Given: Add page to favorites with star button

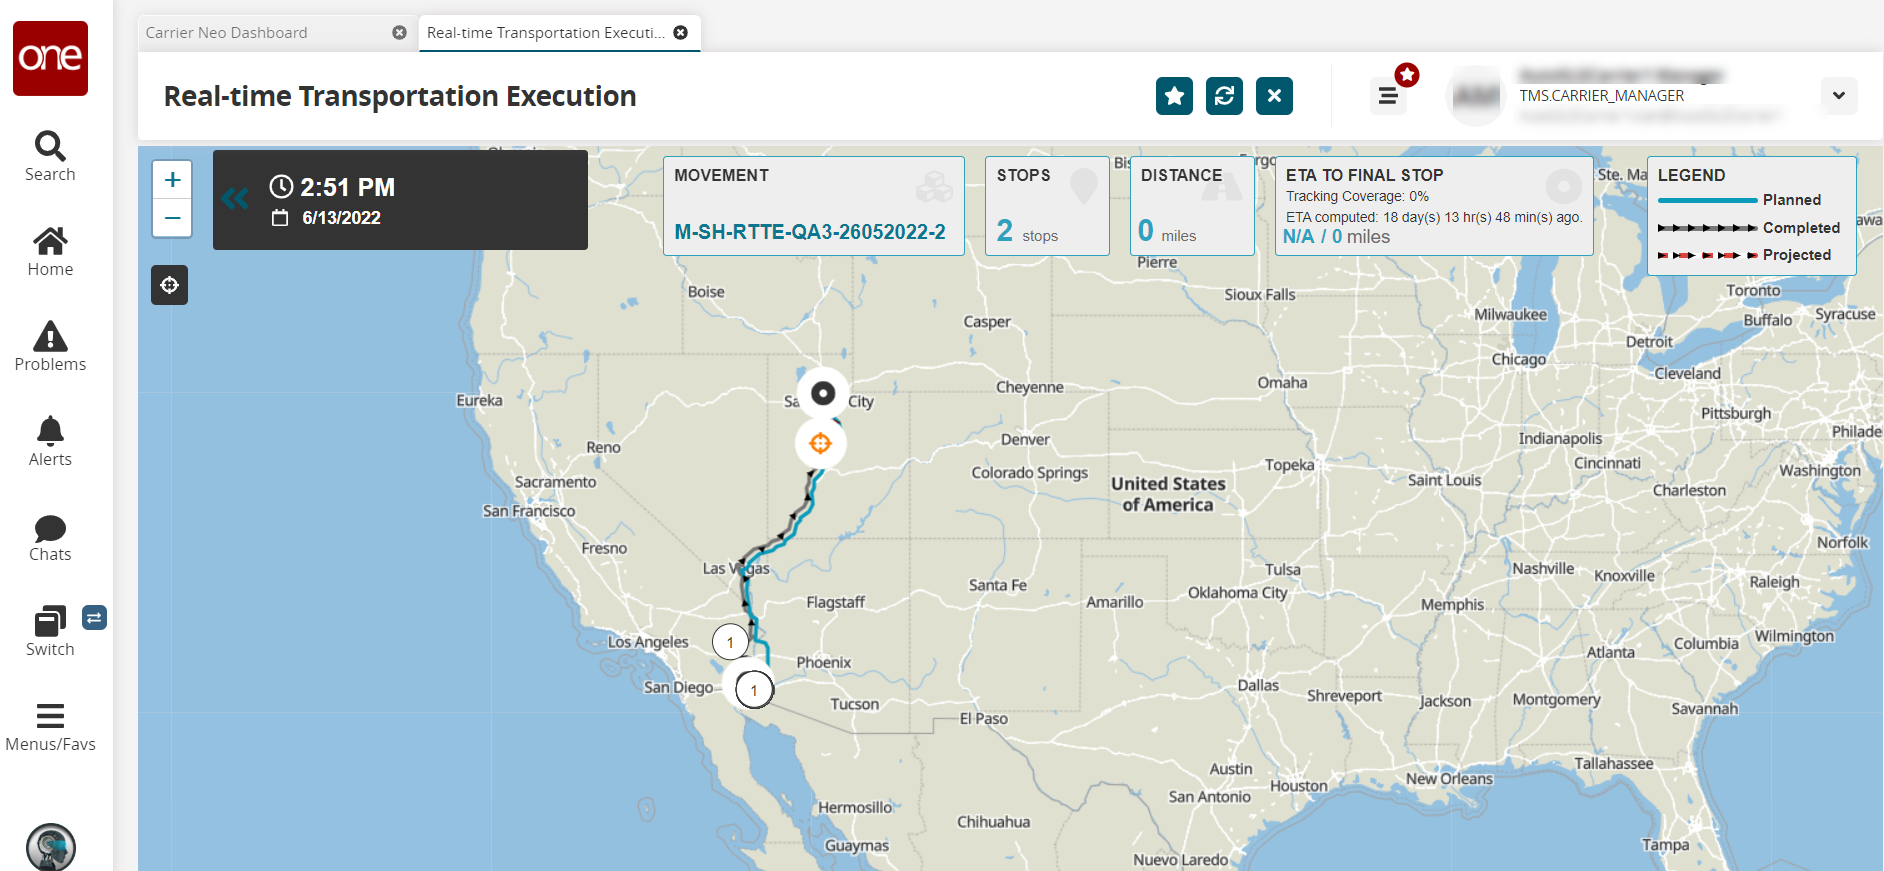Looking at the screenshot, I should click(x=1174, y=96).
